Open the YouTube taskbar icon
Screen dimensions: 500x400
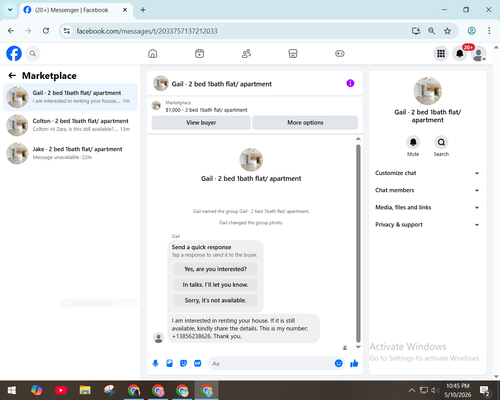click(x=61, y=390)
